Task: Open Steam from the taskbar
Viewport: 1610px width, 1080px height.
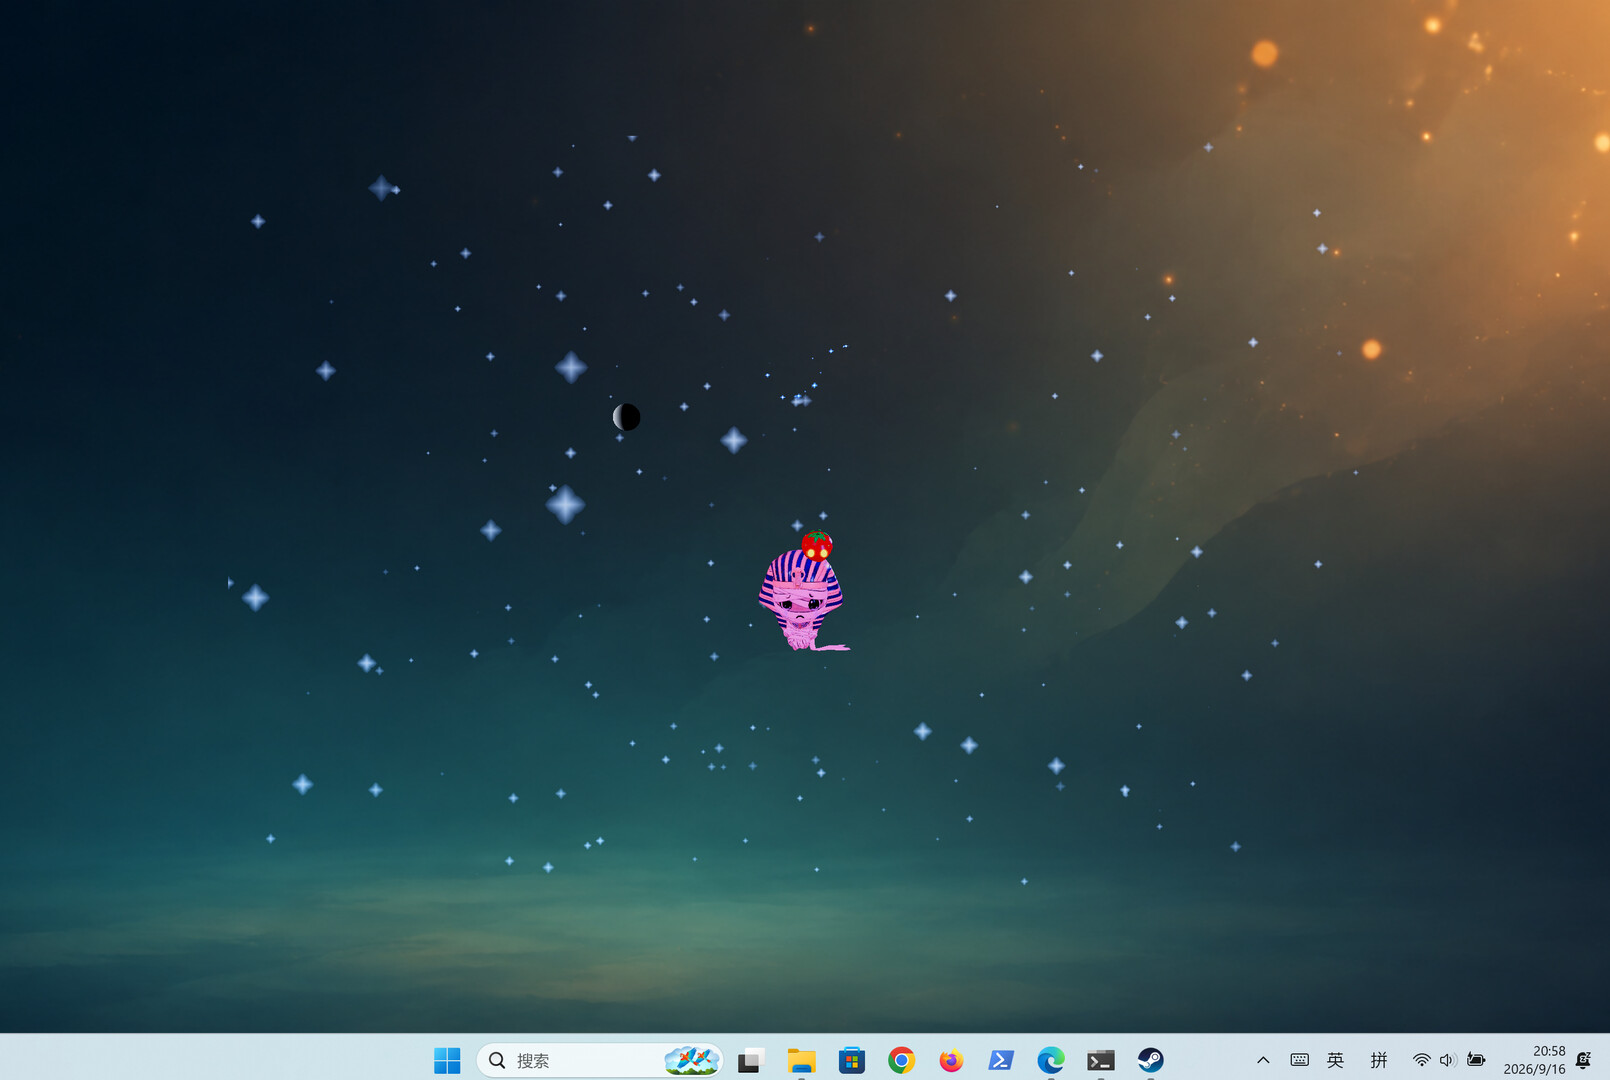Action: (1151, 1060)
